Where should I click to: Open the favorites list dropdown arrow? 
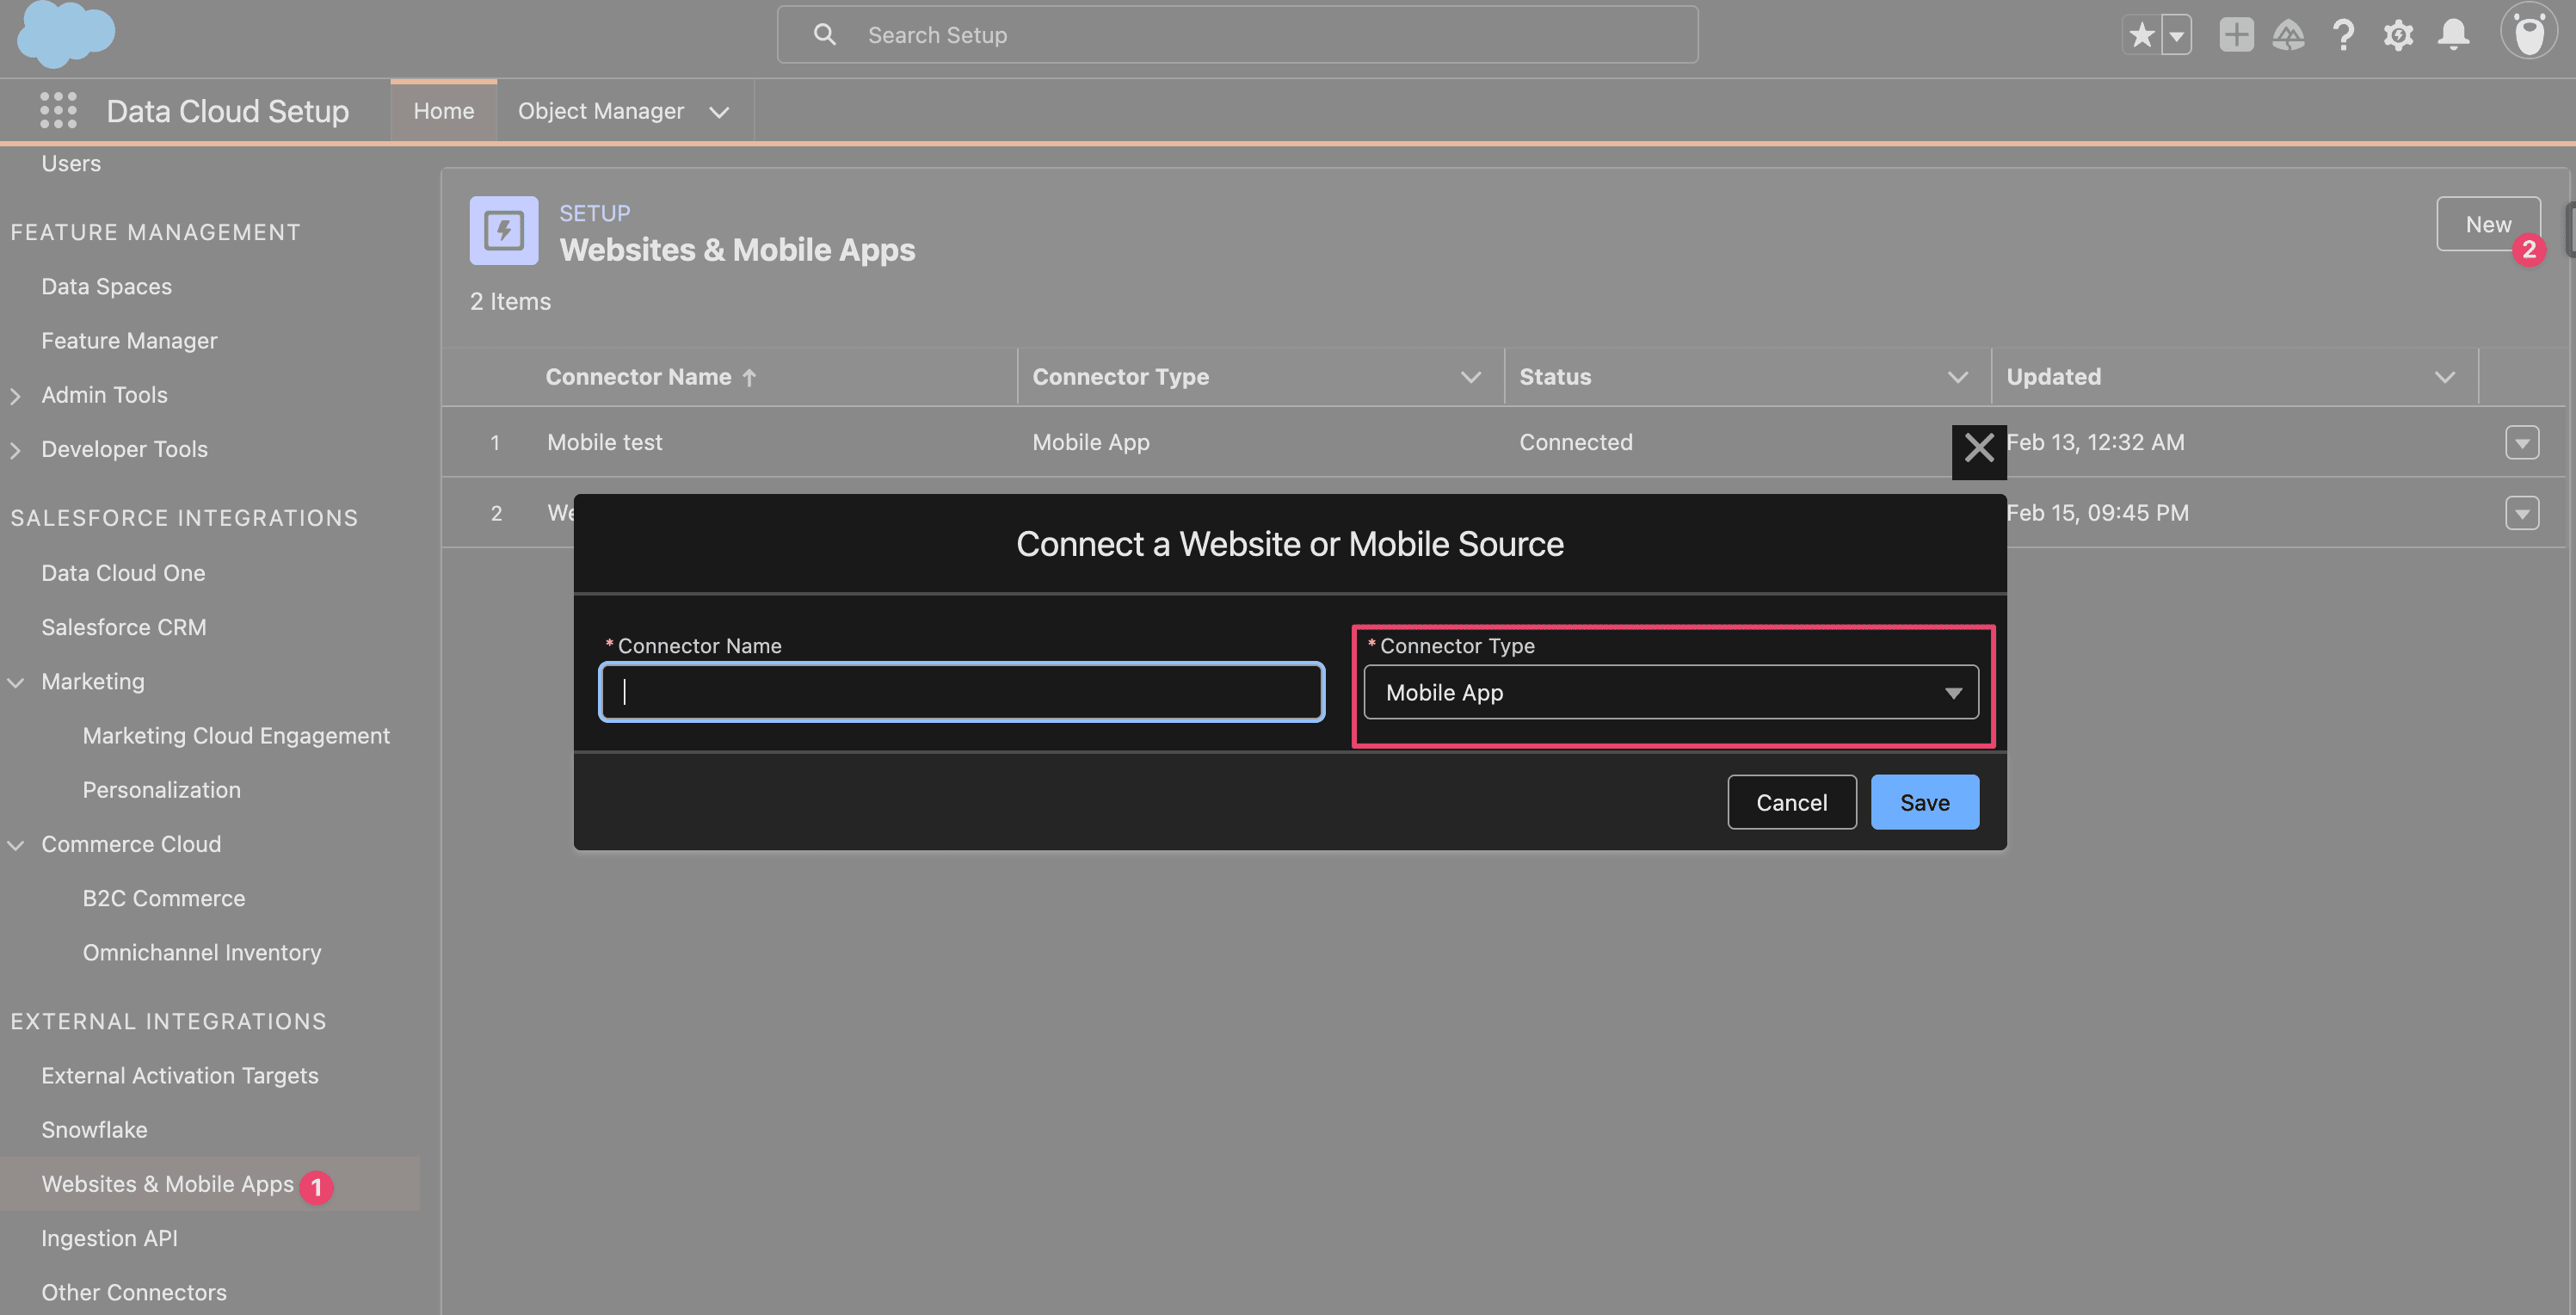[2176, 35]
